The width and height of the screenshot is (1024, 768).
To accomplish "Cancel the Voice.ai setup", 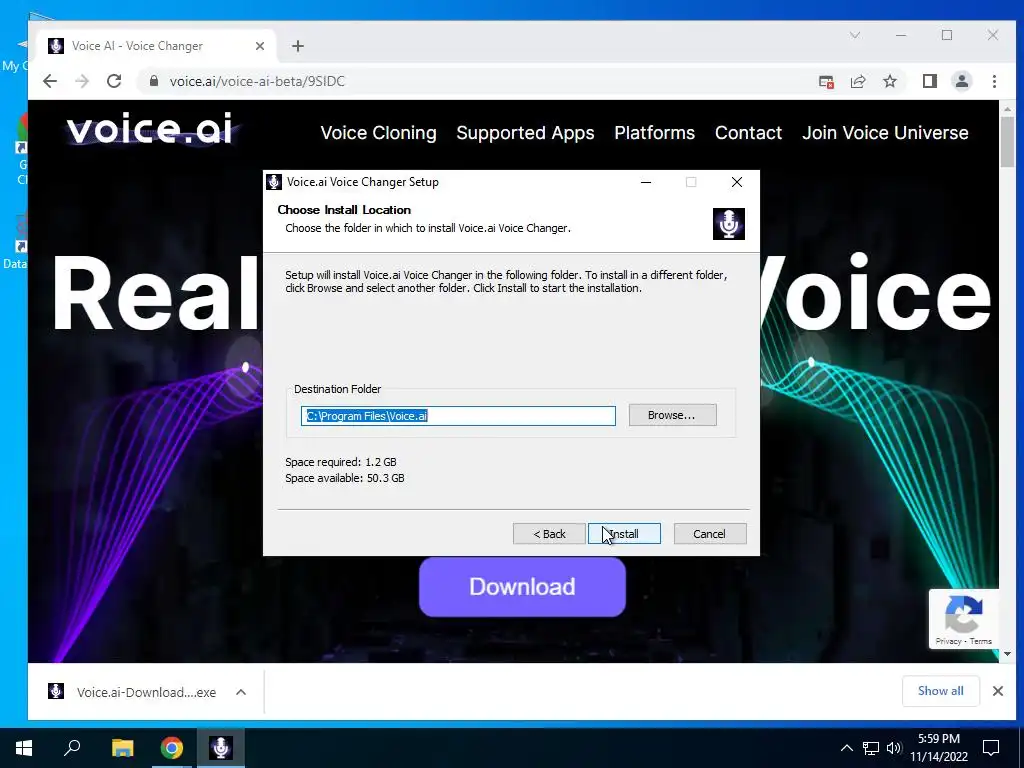I will click(x=709, y=534).
